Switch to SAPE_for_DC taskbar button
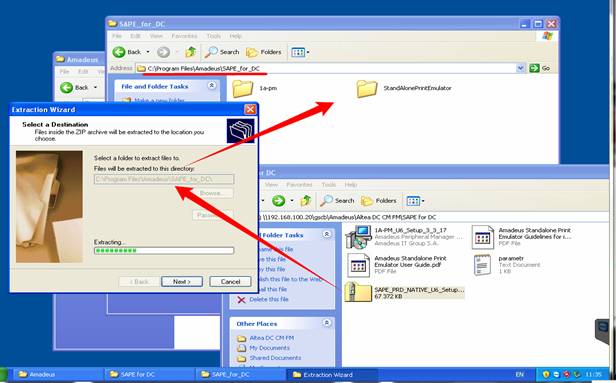The height and width of the screenshot is (383, 616). point(240,374)
